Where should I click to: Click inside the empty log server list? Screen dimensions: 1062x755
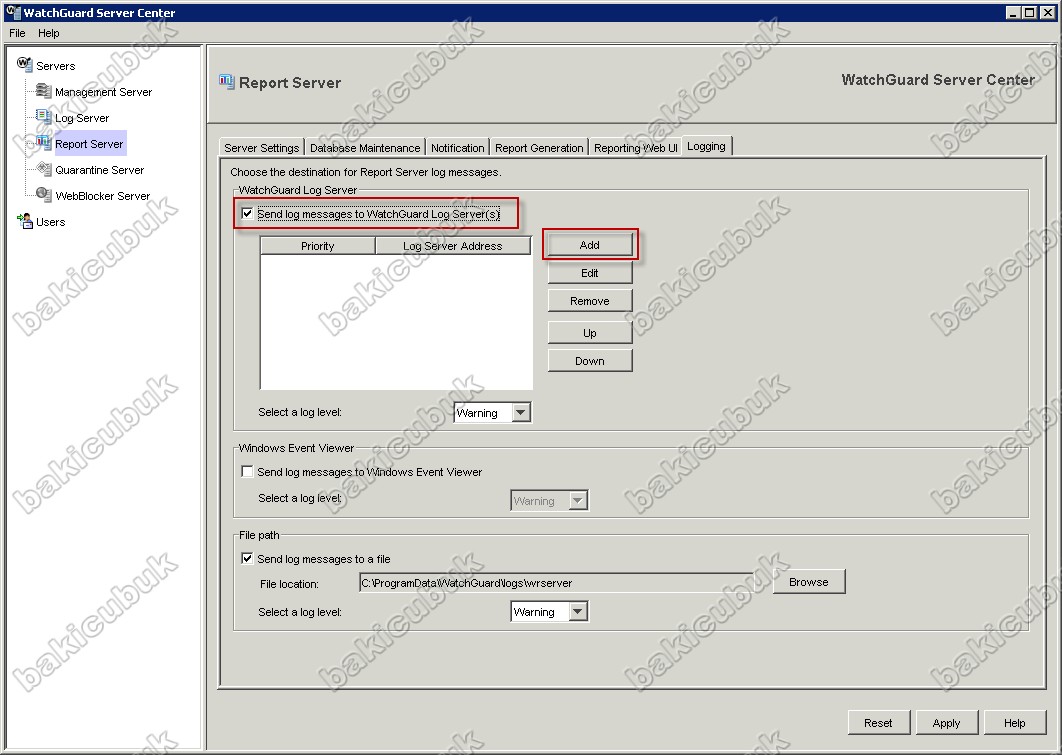point(396,322)
